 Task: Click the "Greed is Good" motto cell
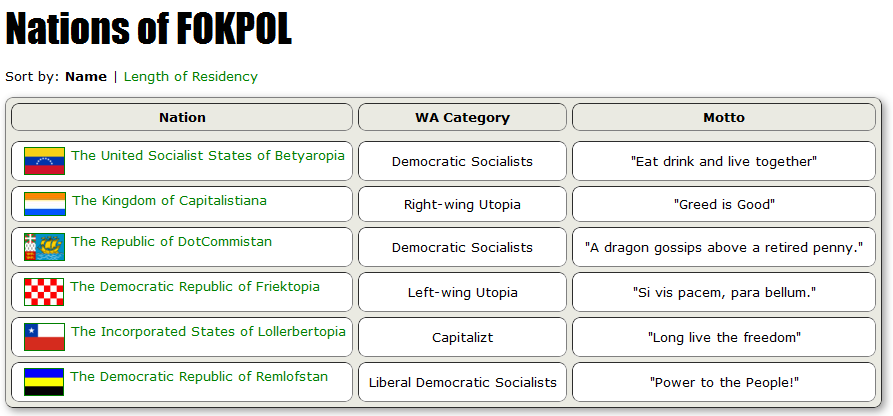724,204
